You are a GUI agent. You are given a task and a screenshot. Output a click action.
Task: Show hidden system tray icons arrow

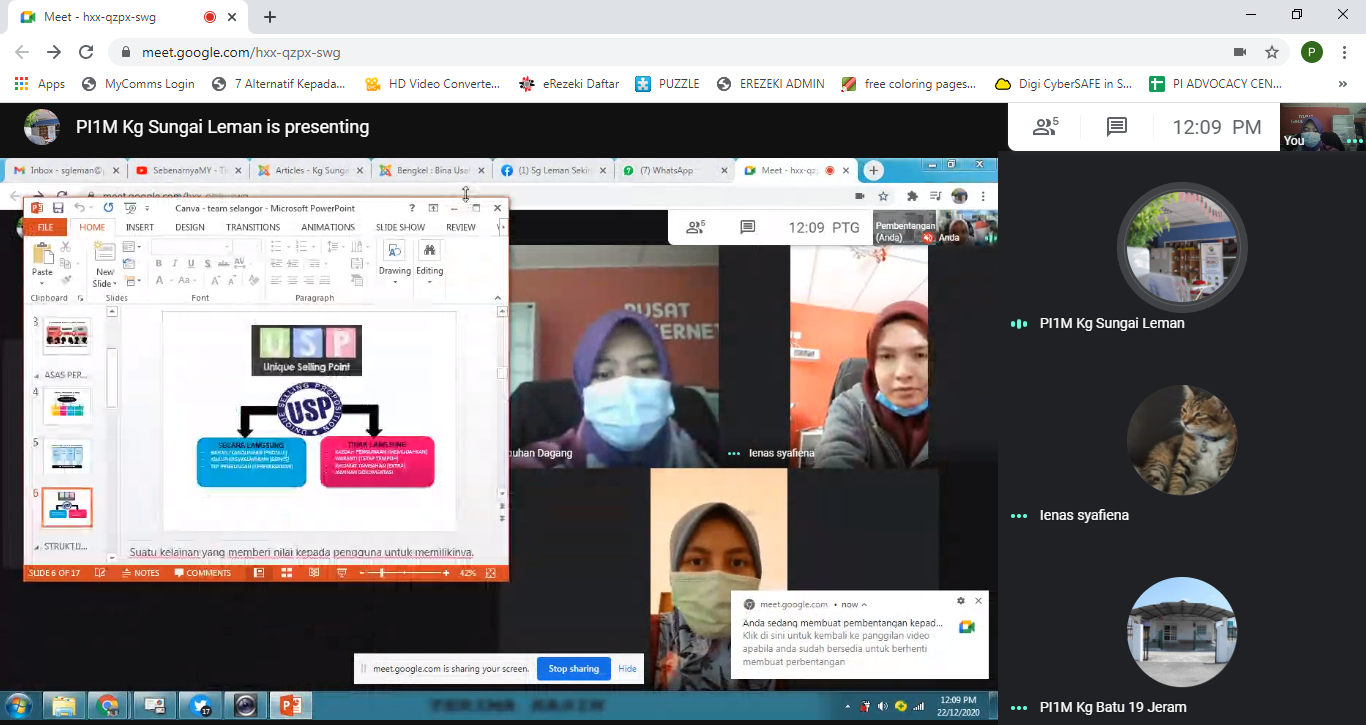846,706
